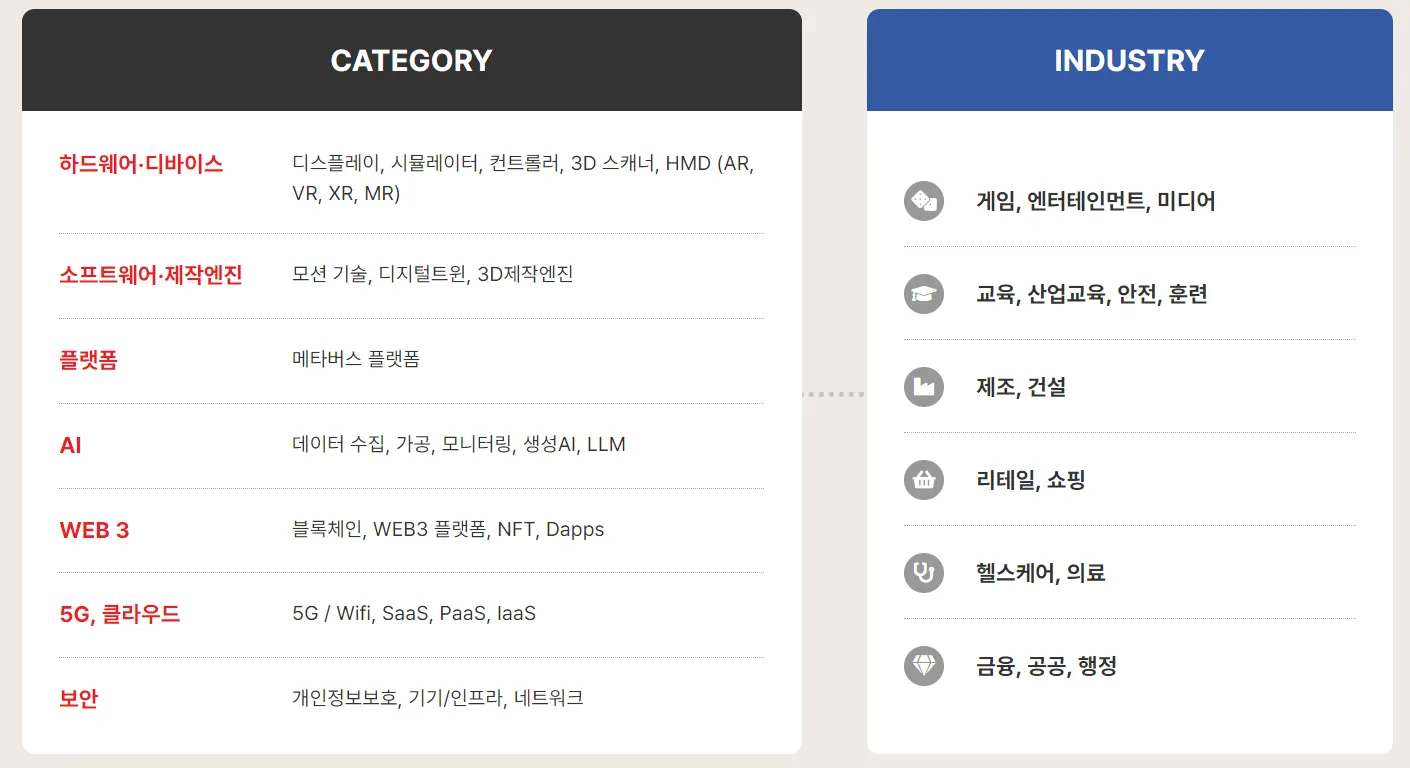This screenshot has height=768, width=1410.
Task: Click the stethoscope healthcare icon
Action: [x=923, y=573]
